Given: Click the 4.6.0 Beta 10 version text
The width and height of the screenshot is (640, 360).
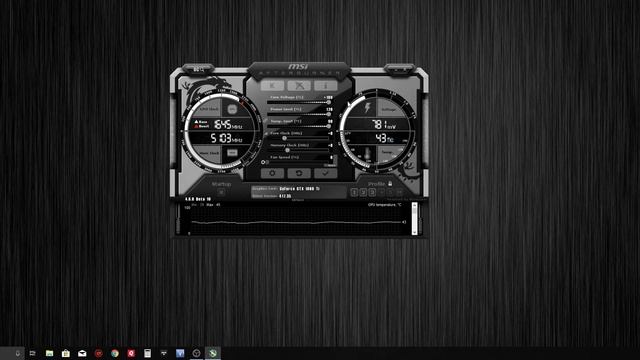Looking at the screenshot, I should pos(198,199).
